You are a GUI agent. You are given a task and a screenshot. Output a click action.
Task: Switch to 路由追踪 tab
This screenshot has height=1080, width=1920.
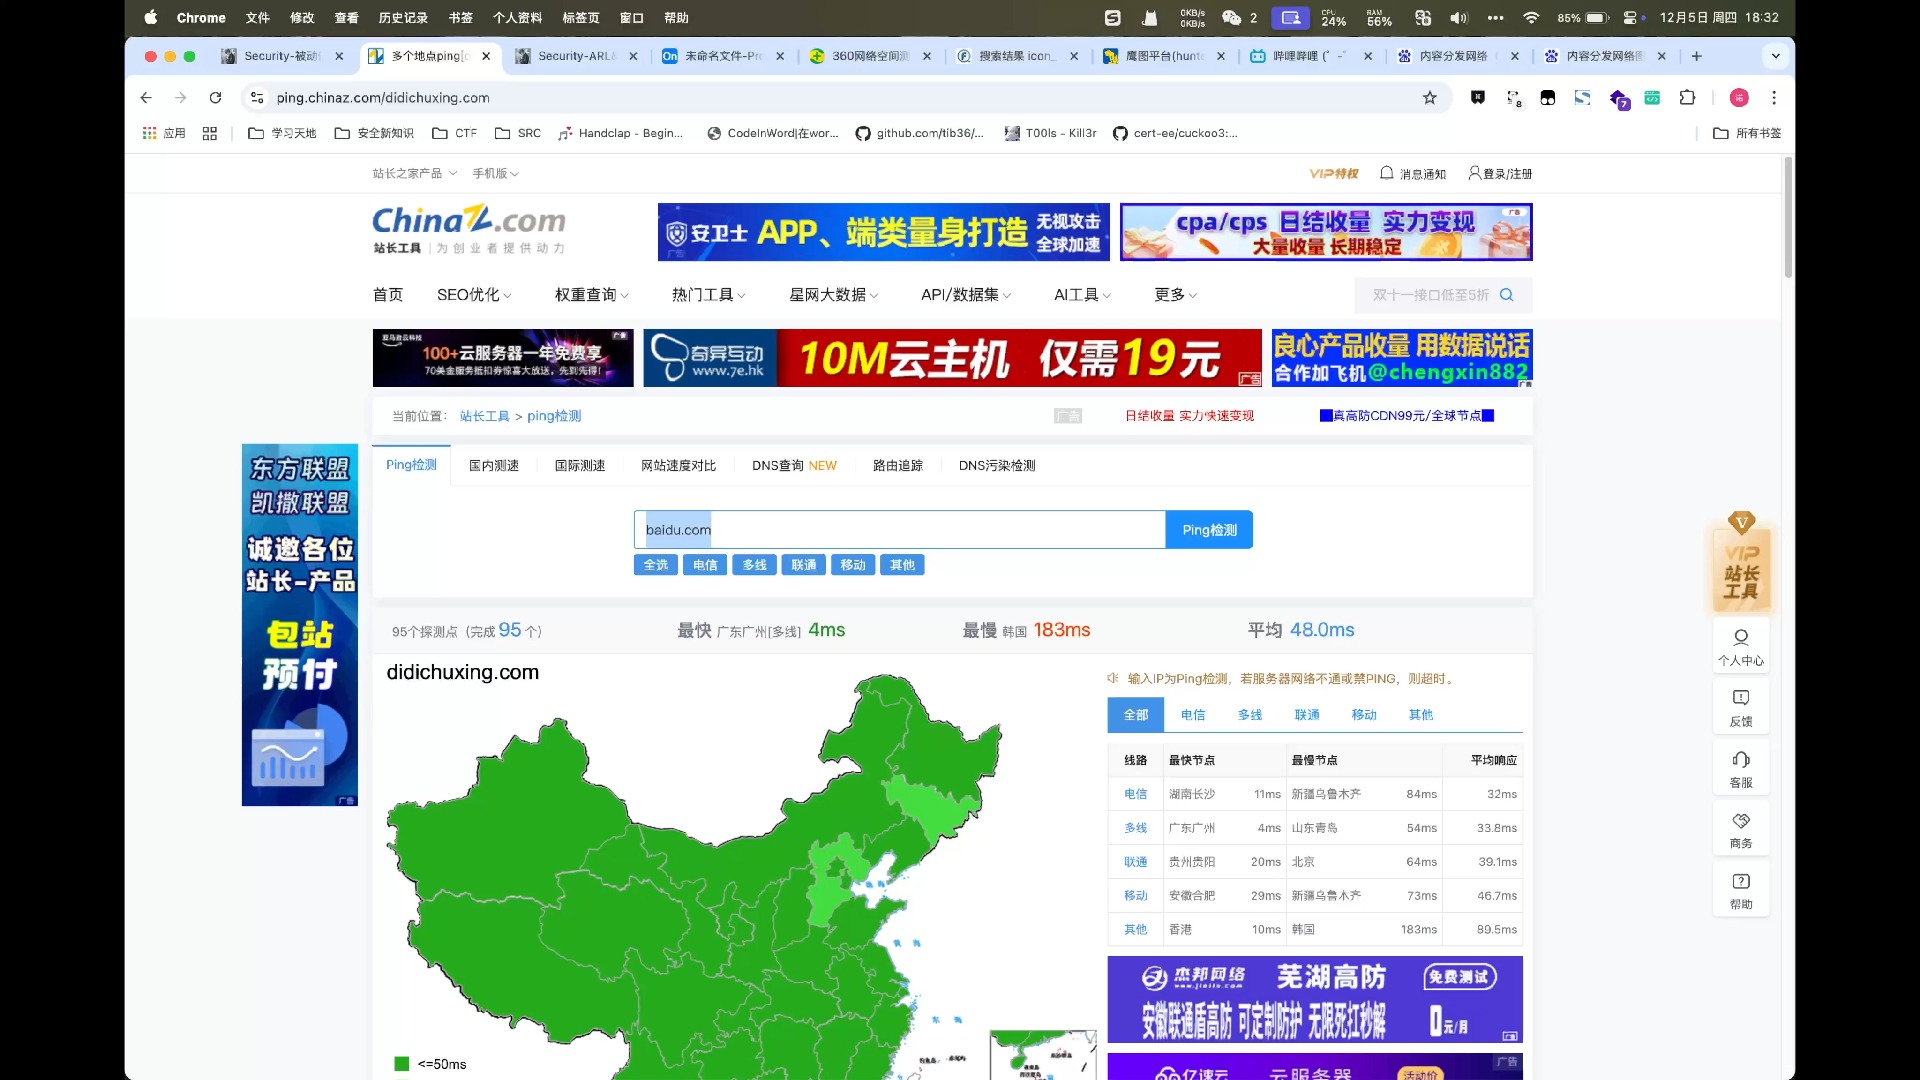pos(898,465)
